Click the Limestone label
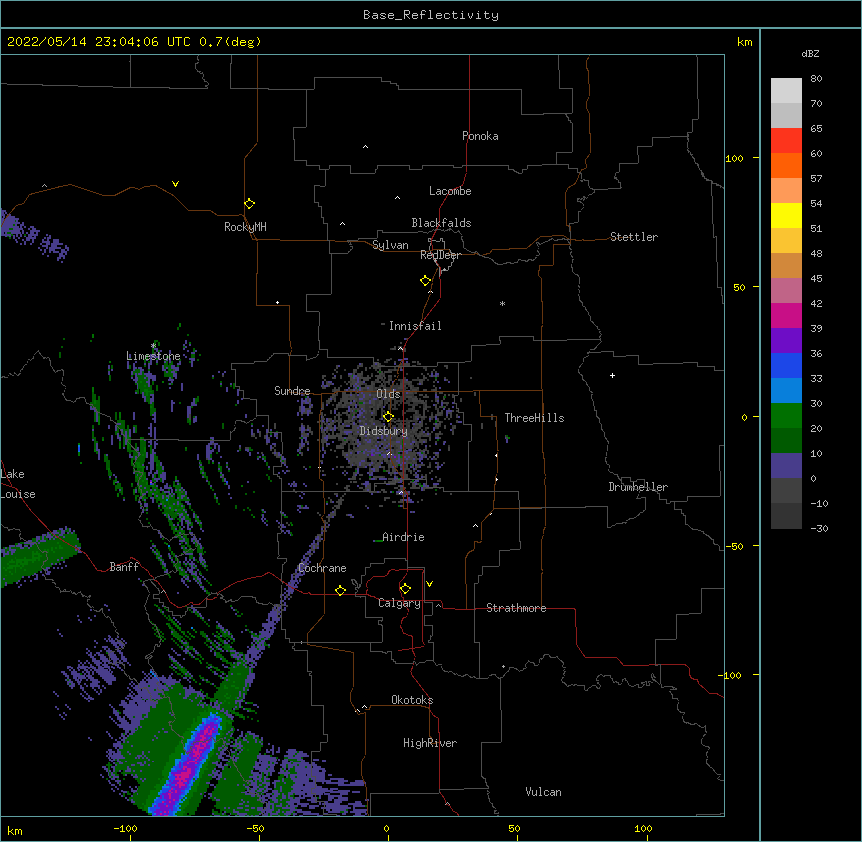This screenshot has width=862, height=842. 153,356
